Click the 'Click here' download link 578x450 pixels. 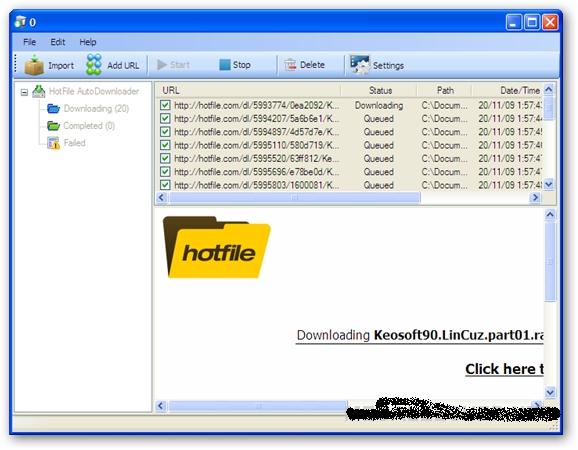point(504,369)
